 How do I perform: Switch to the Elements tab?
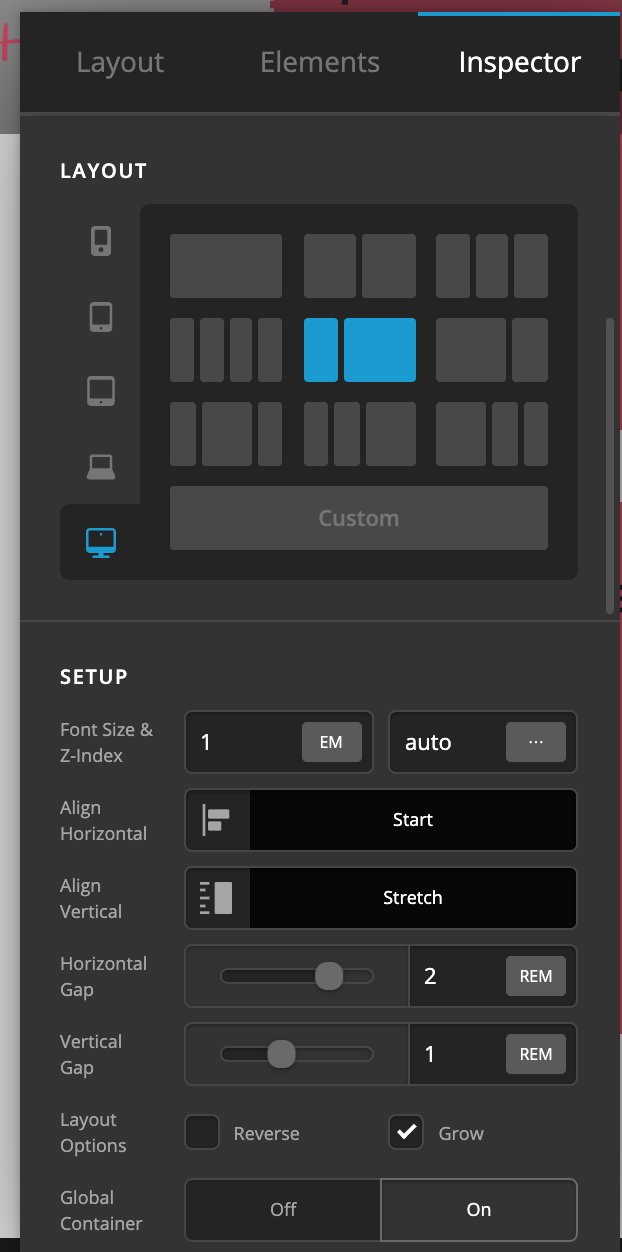[320, 63]
